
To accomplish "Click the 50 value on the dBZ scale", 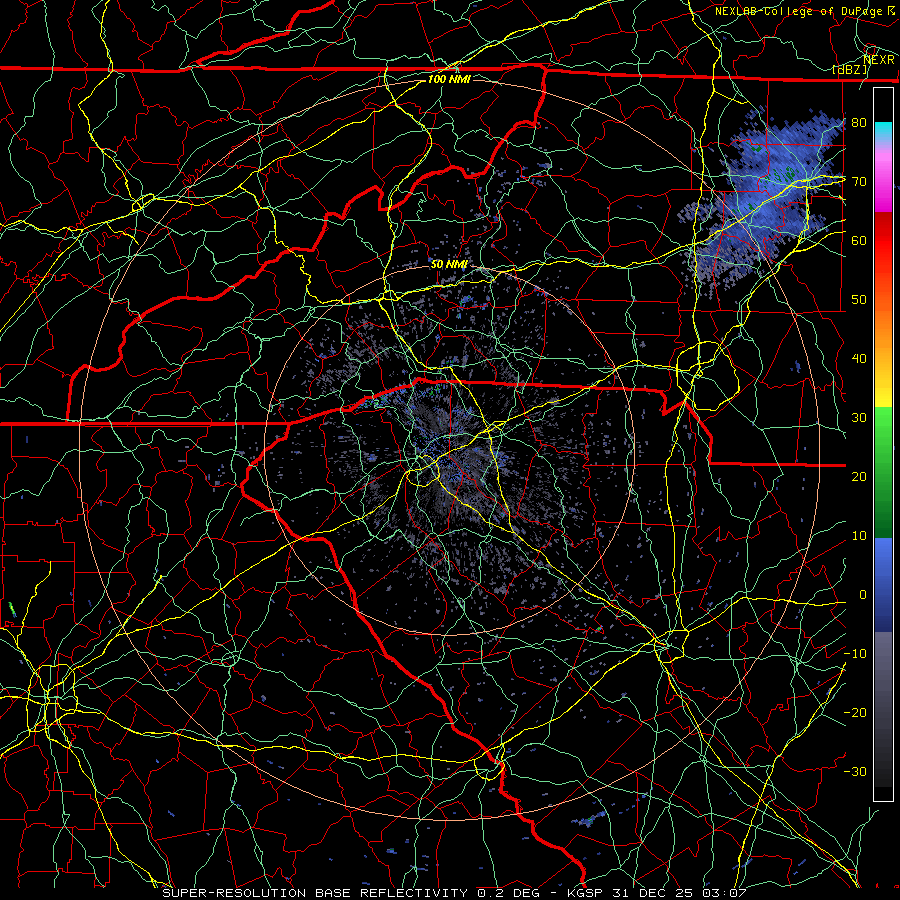I will coord(859,300).
